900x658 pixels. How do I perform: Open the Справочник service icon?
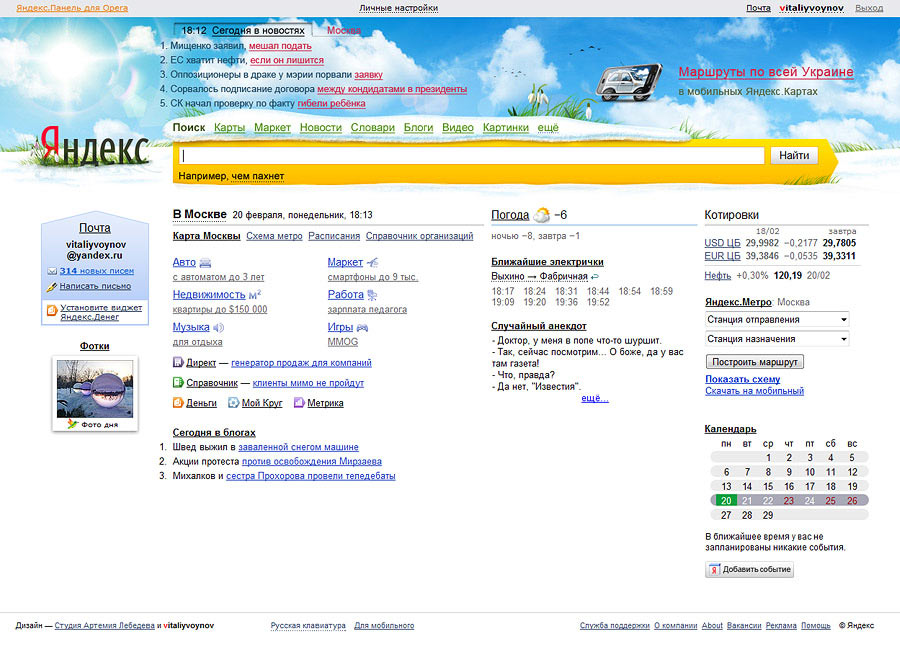click(x=178, y=383)
